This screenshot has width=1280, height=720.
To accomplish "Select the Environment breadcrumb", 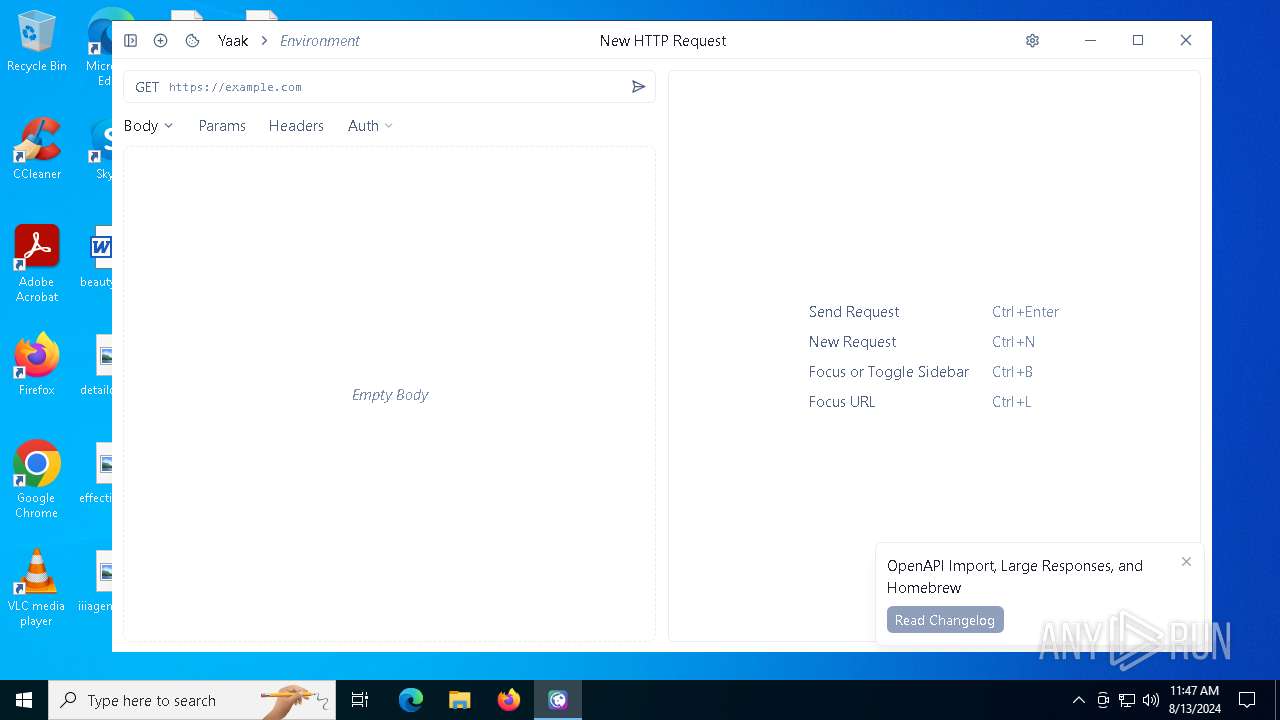I will point(320,41).
